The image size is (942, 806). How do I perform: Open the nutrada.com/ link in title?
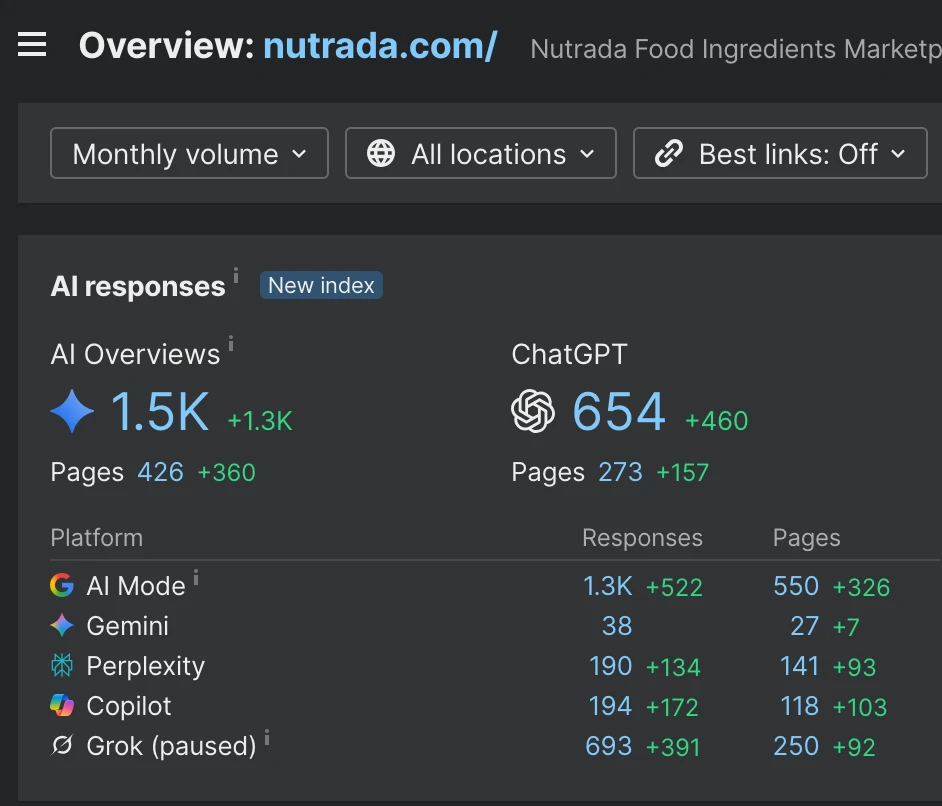pyautogui.click(x=380, y=46)
